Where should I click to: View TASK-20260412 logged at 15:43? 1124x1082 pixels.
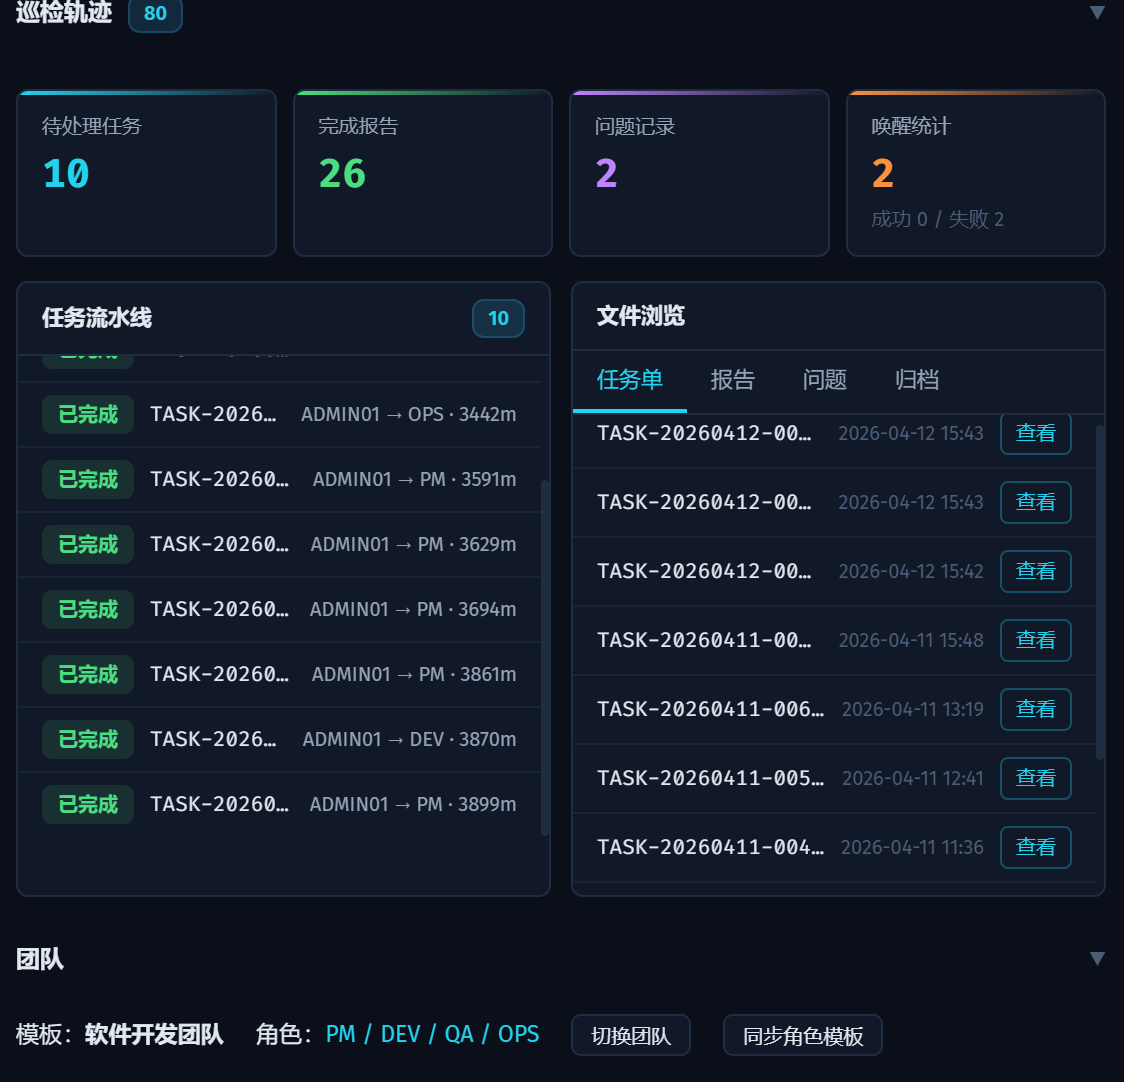[x=1035, y=433]
